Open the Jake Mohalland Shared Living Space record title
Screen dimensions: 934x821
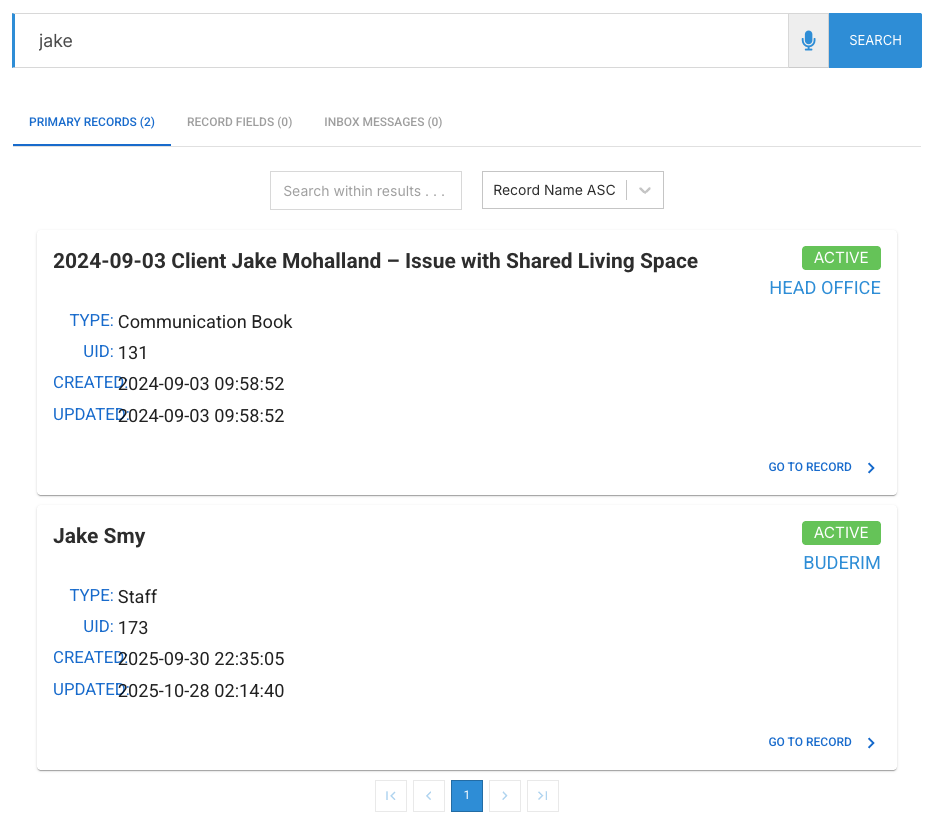[x=375, y=261]
